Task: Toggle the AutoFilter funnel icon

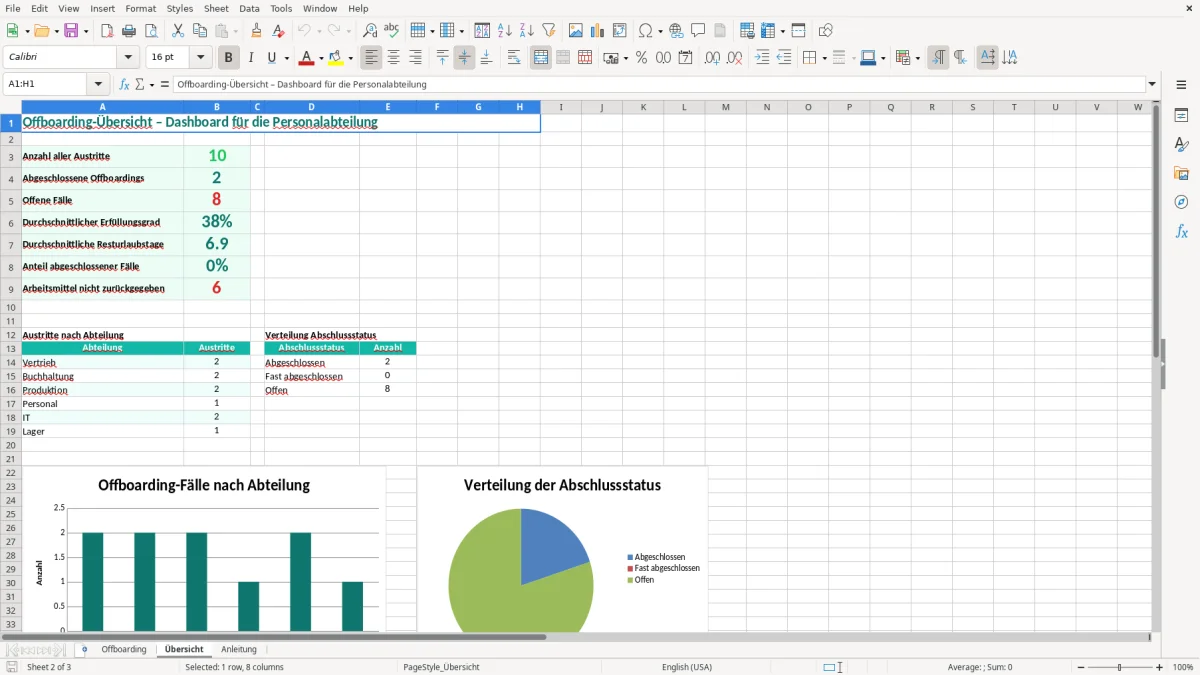Action: (x=549, y=31)
